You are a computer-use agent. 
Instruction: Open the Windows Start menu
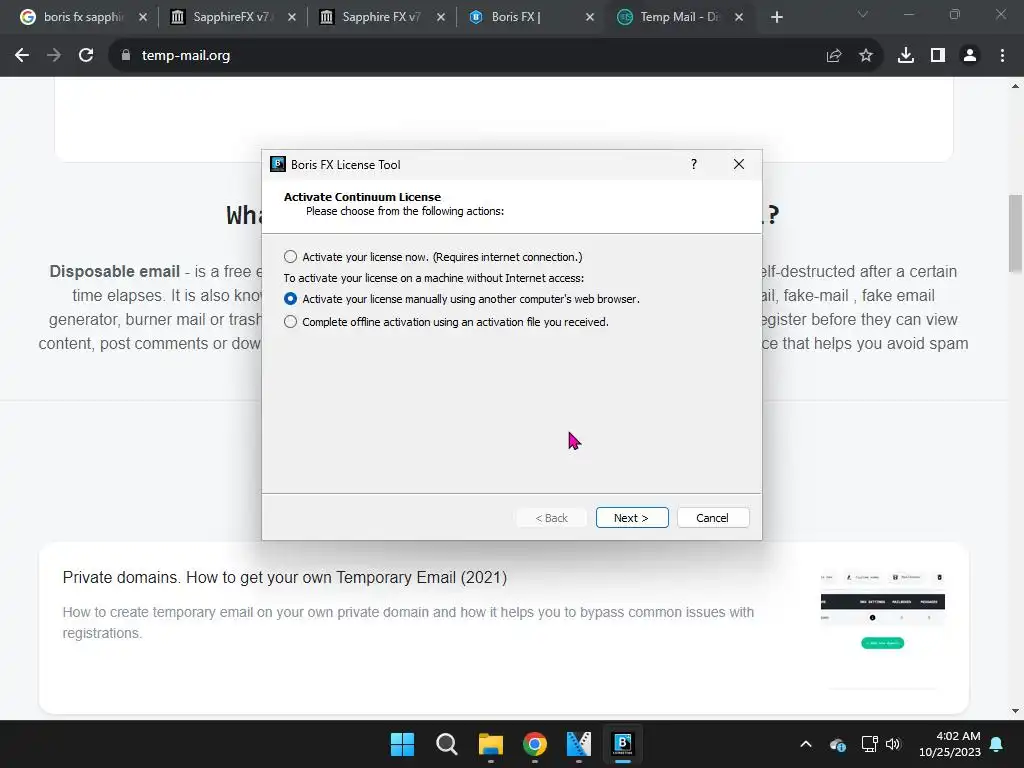[402, 744]
